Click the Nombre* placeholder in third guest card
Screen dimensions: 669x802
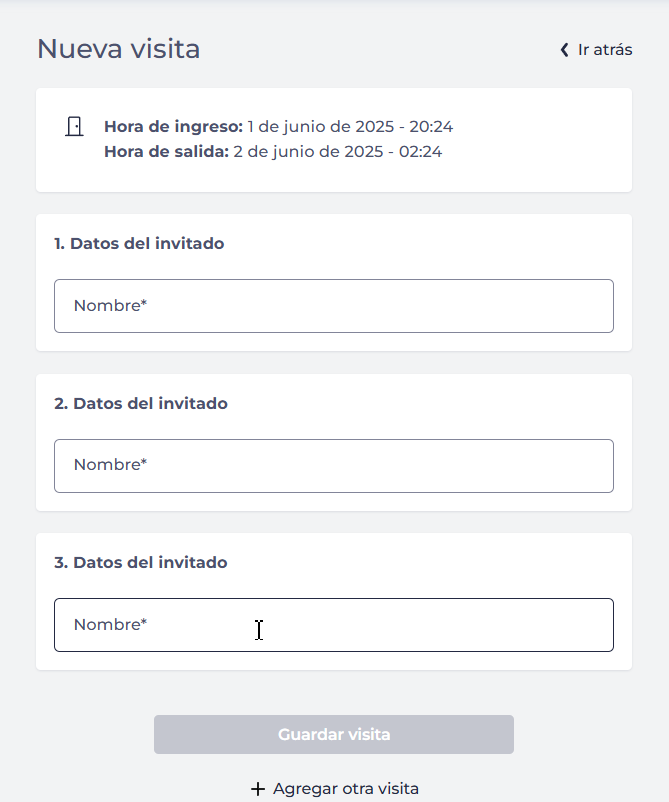110,625
